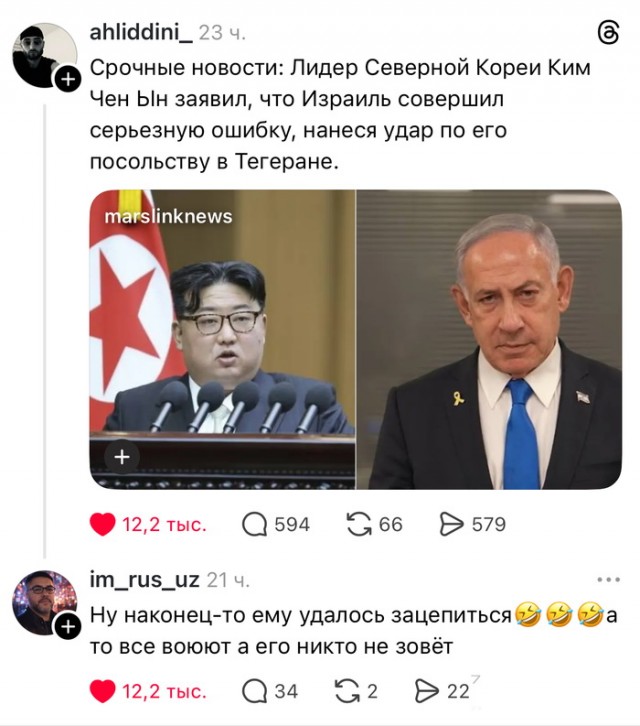The image size is (640, 726).
Task: Repost the im_rus_uz comment
Action: tap(347, 692)
